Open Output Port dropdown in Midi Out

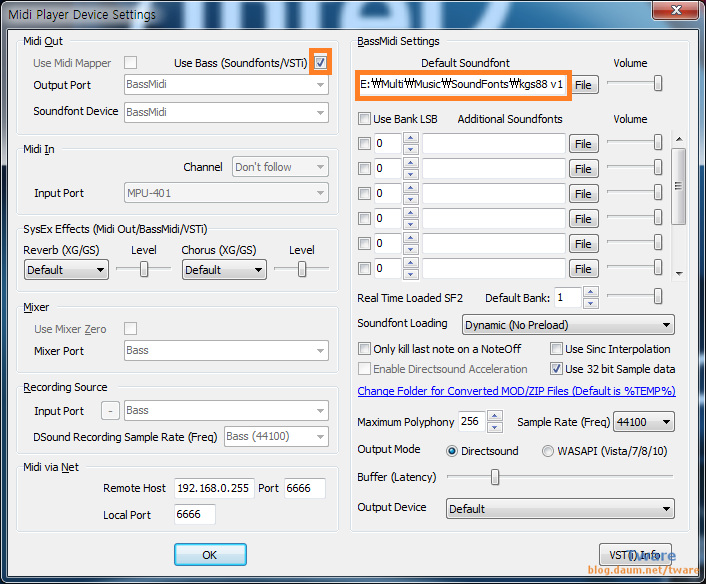pos(226,85)
